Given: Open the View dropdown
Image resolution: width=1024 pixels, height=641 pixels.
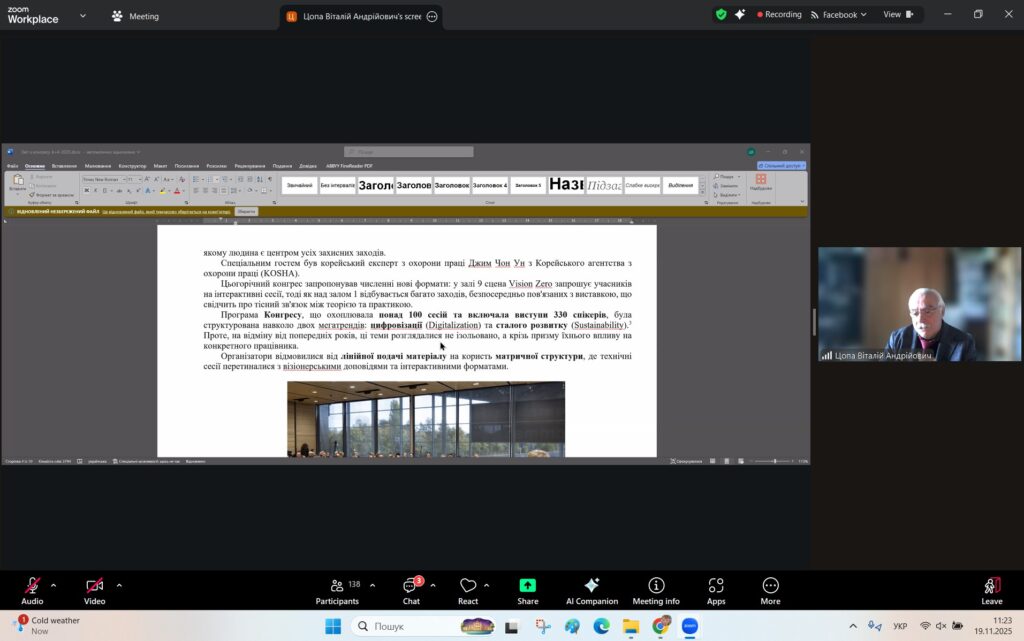Looking at the screenshot, I should pos(897,15).
